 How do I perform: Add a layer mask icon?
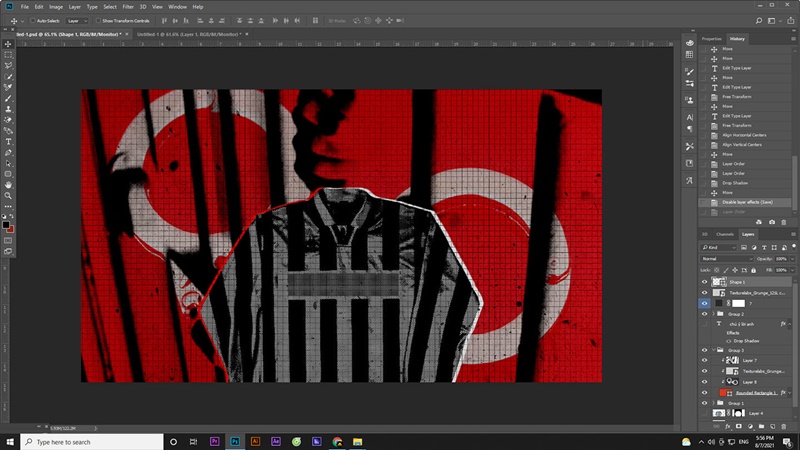[x=739, y=427]
